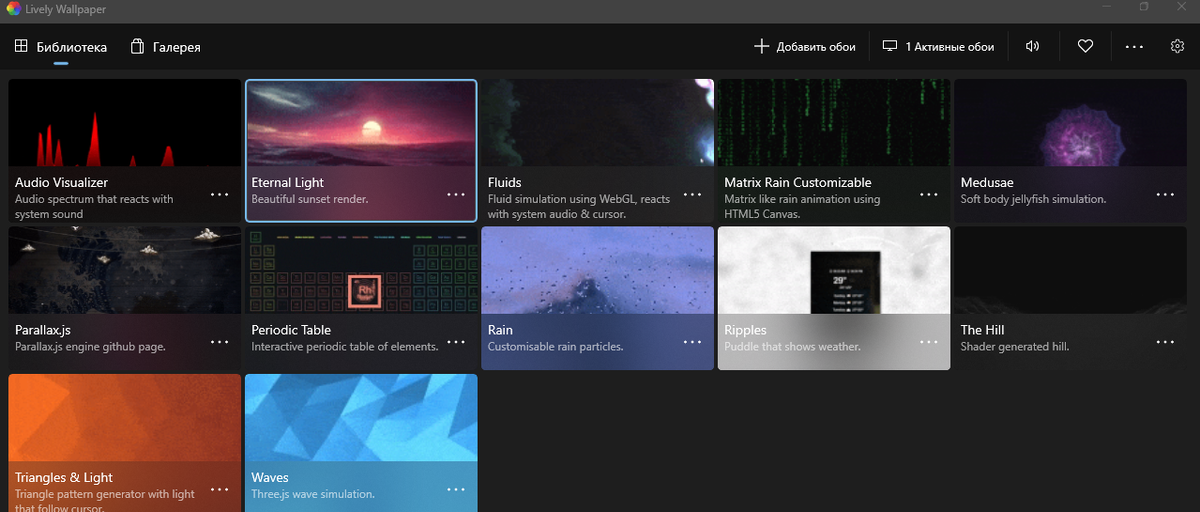This screenshot has width=1200, height=512.
Task: Select the Parallax.js wallpaper thumbnail
Action: [125, 270]
